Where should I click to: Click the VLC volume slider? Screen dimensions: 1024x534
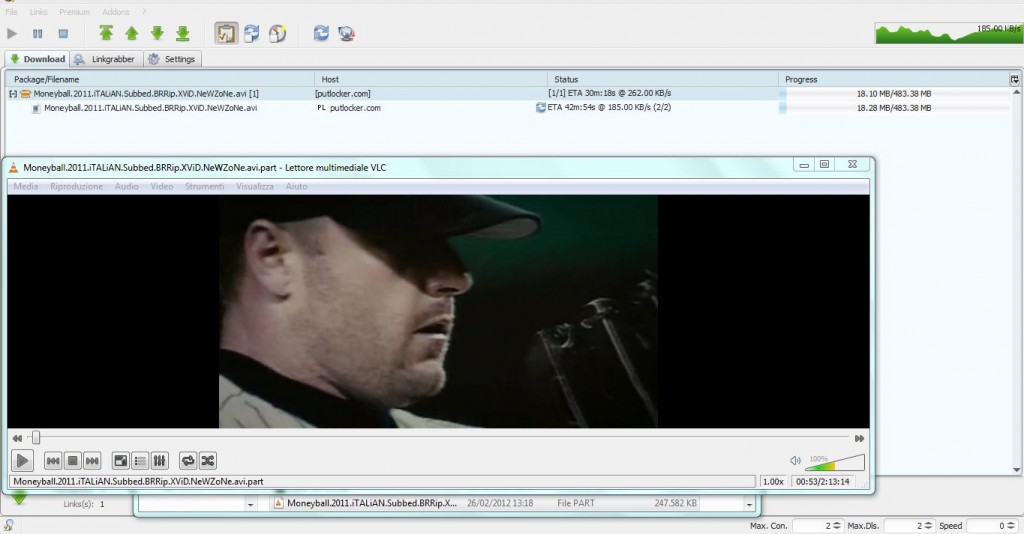tap(834, 462)
